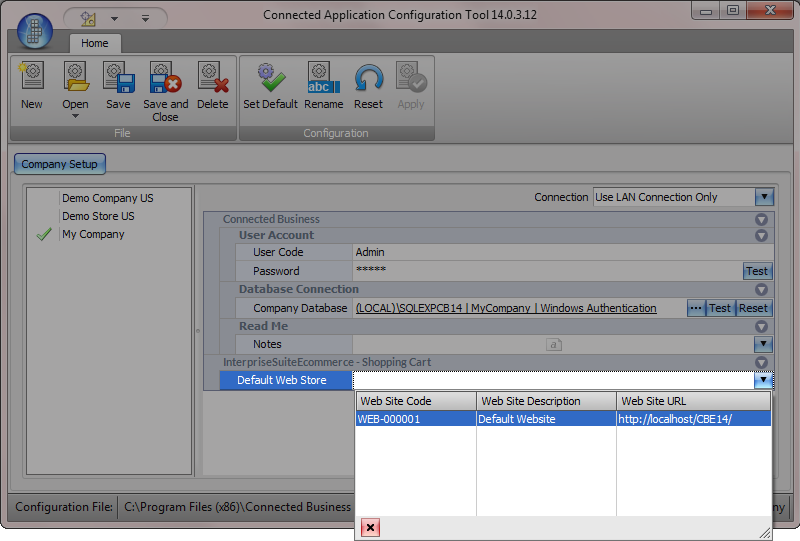Select the Company Setup tab
The image size is (800, 541).
pos(59,164)
